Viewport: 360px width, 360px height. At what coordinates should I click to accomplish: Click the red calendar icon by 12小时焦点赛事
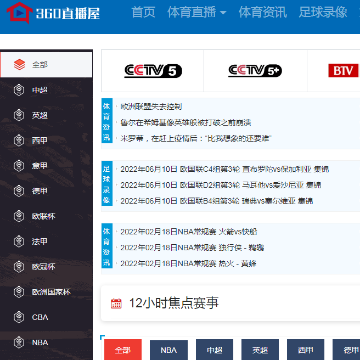coord(116,303)
